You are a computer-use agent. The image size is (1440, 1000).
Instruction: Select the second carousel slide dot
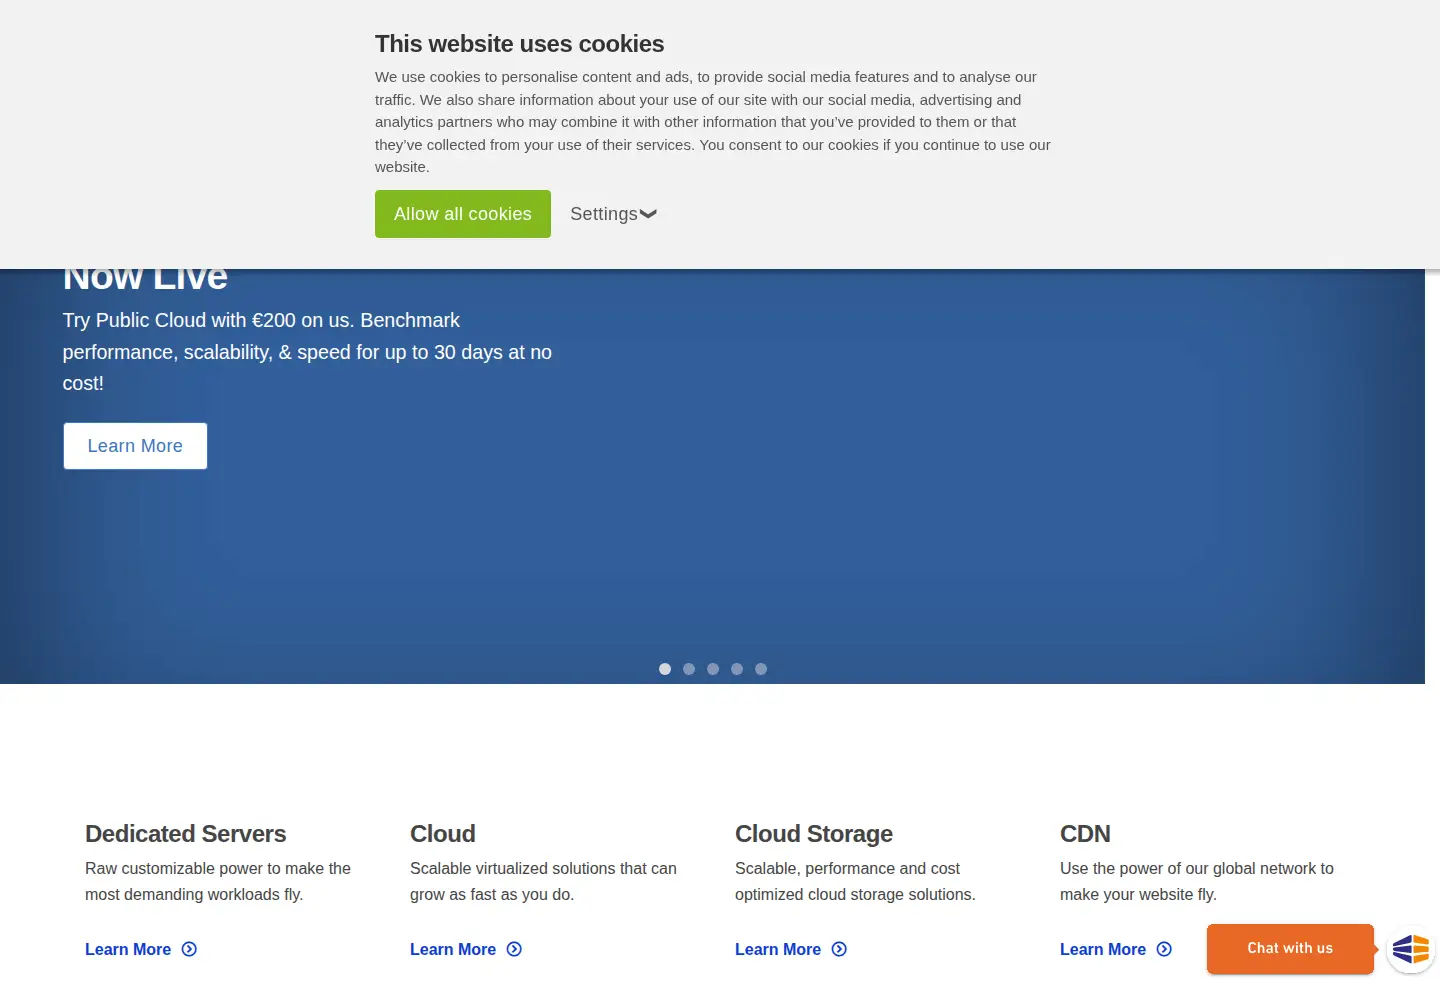coord(689,669)
